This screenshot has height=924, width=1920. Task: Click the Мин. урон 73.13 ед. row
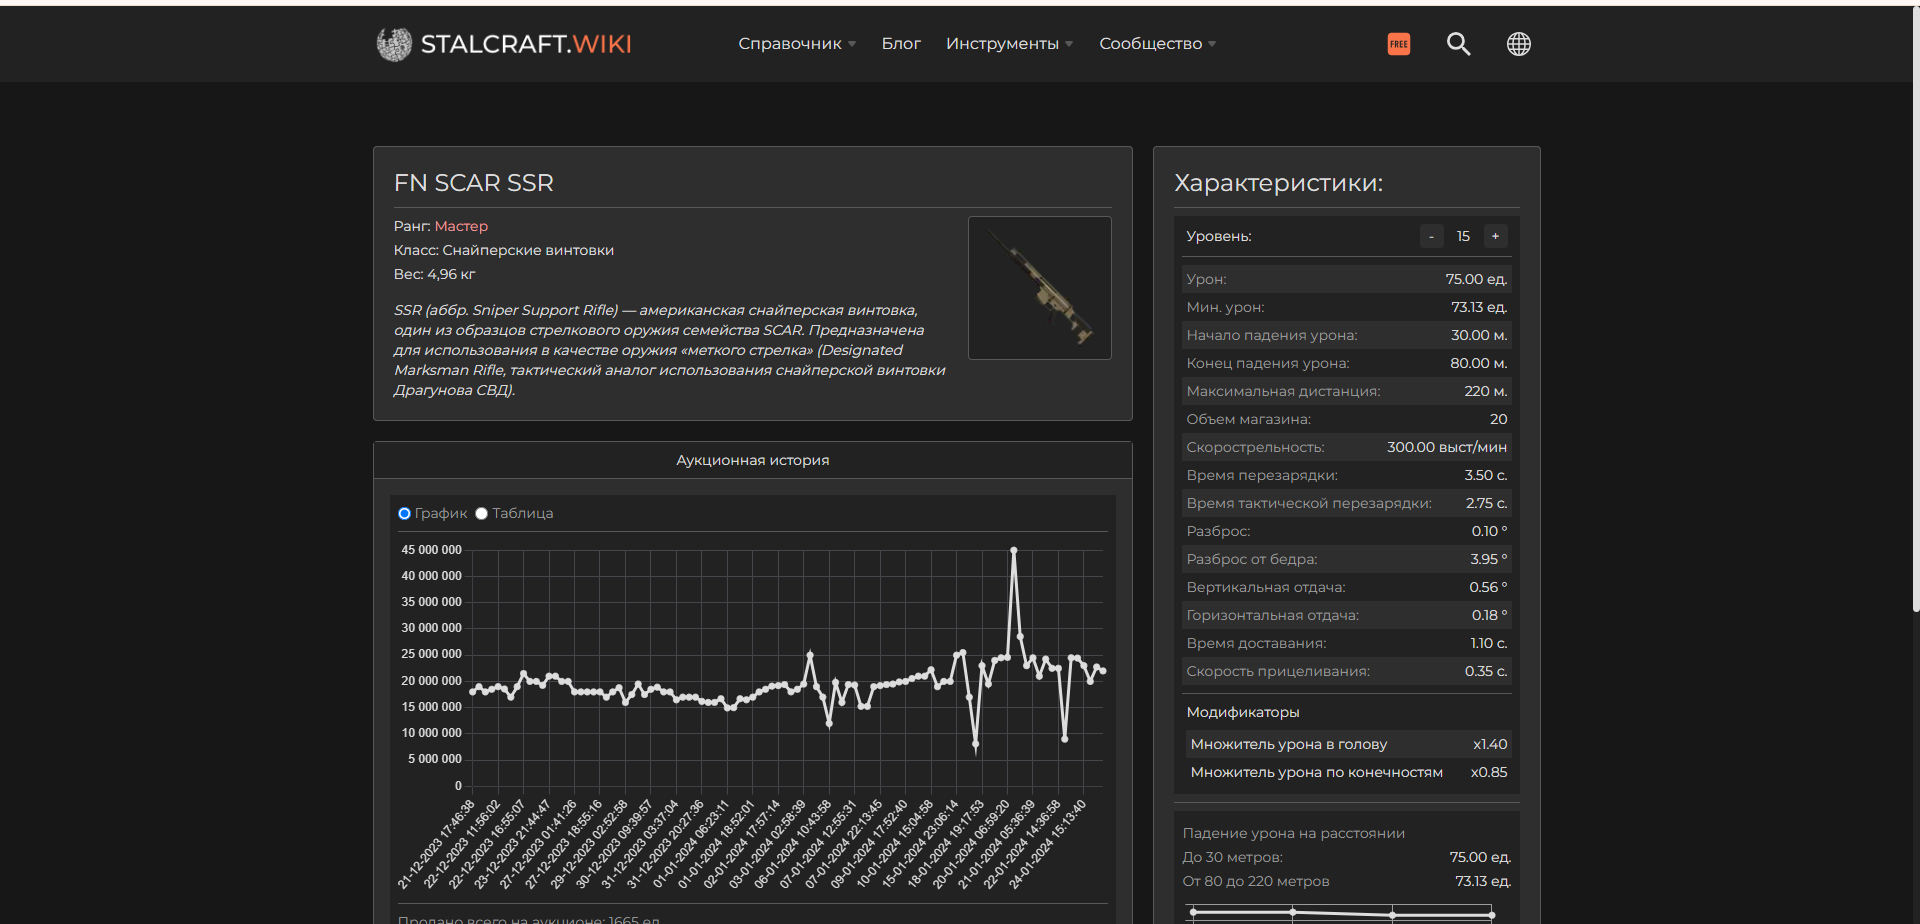[x=1346, y=307]
